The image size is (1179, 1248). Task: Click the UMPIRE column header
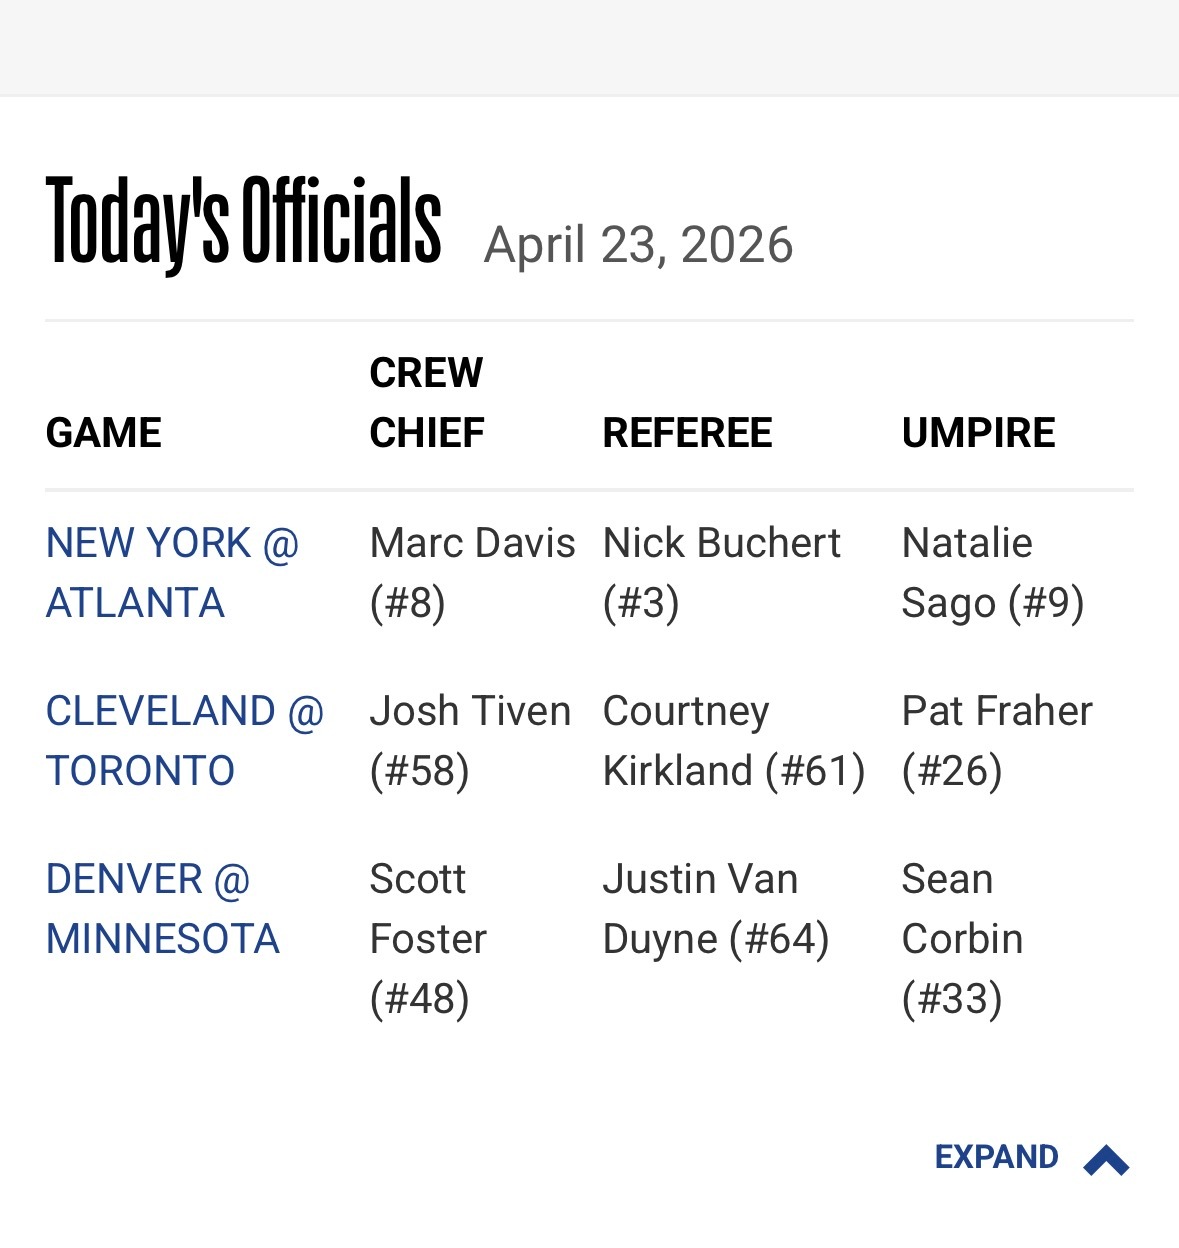(978, 433)
